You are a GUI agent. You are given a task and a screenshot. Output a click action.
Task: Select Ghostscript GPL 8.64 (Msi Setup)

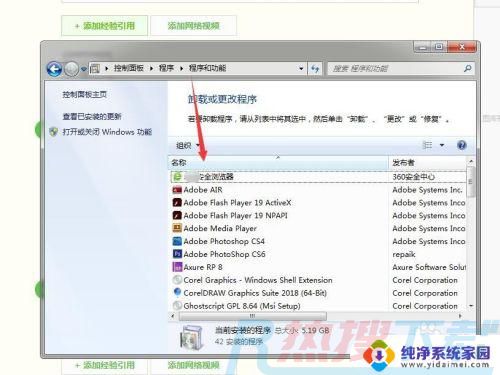coord(242,306)
